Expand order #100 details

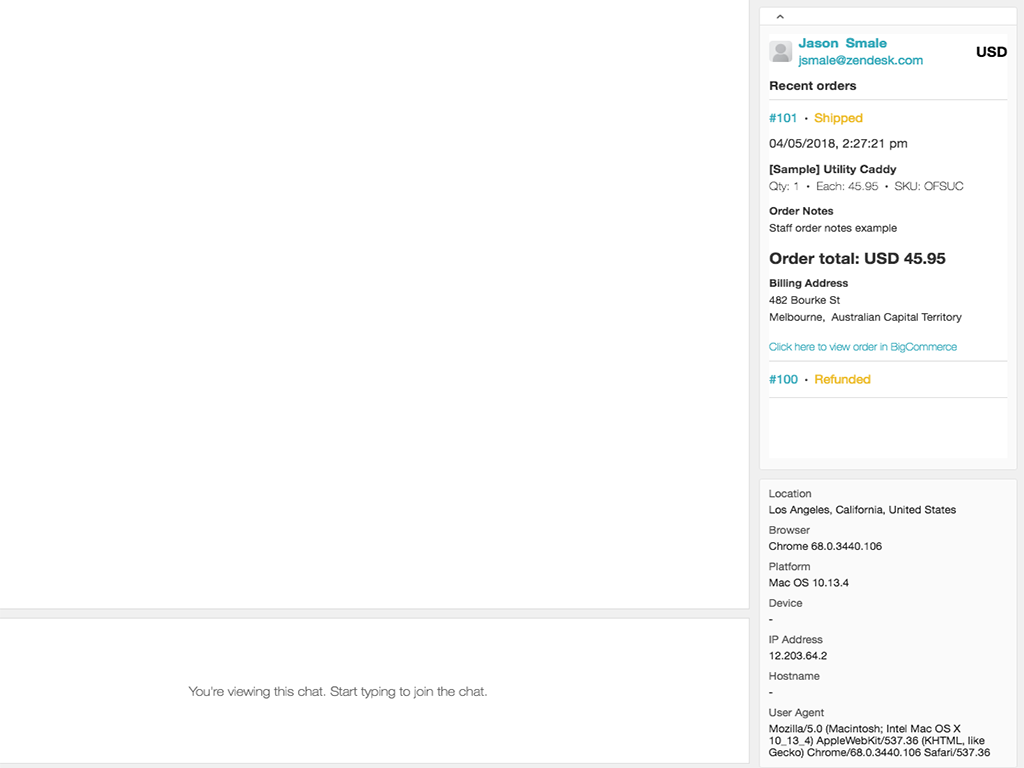(x=783, y=379)
